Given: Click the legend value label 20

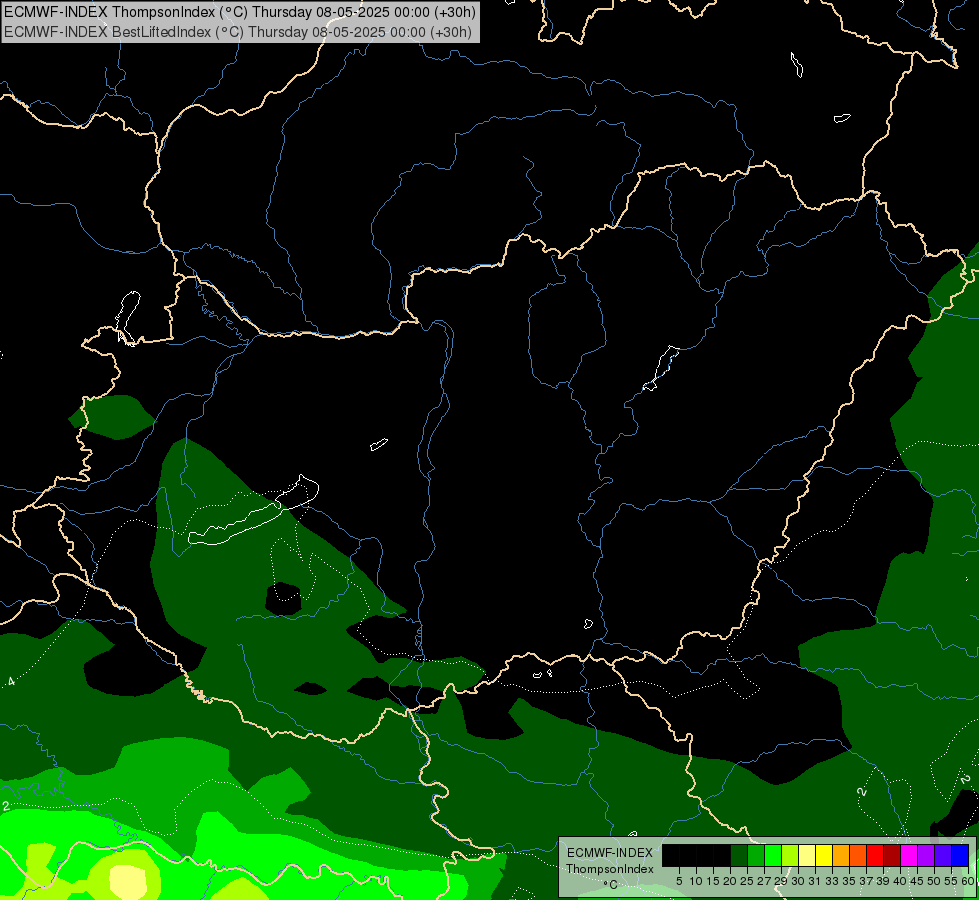Looking at the screenshot, I should (x=731, y=881).
